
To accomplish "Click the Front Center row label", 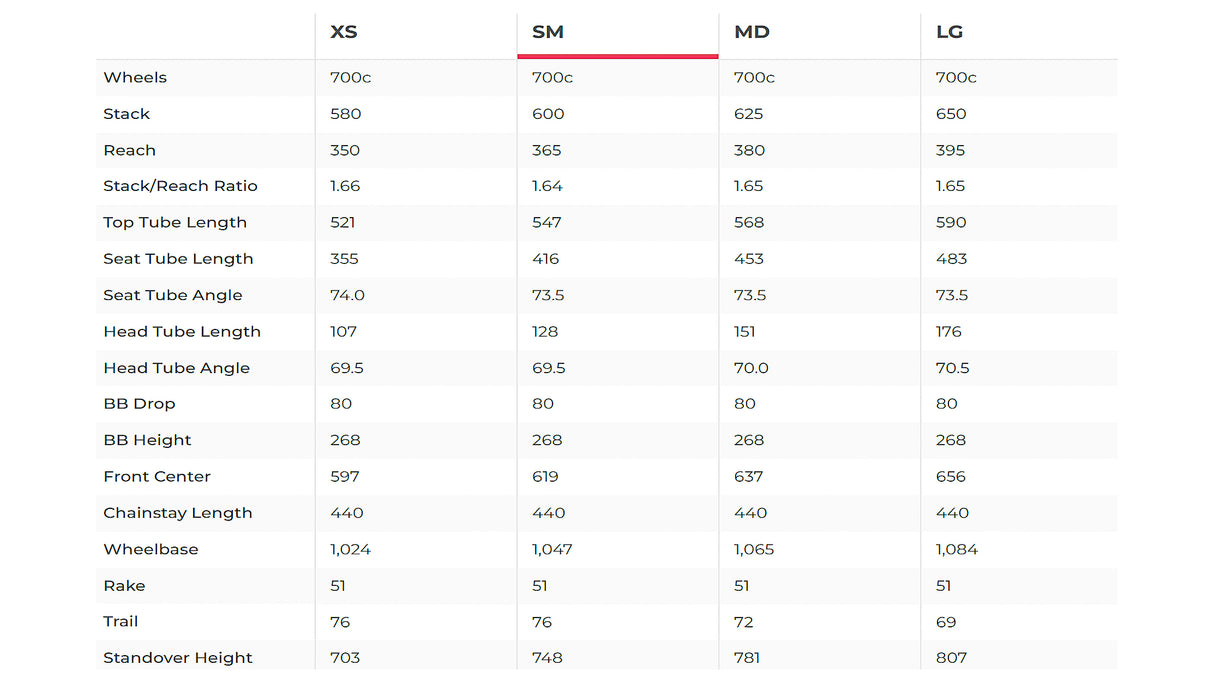I will point(157,477).
